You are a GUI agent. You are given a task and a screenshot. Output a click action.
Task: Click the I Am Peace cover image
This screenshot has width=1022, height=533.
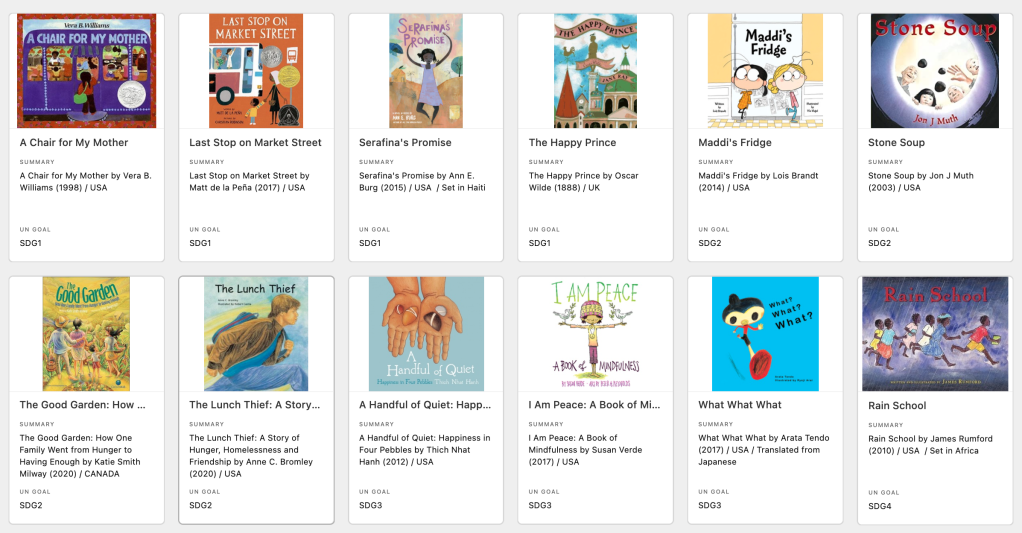coord(595,334)
